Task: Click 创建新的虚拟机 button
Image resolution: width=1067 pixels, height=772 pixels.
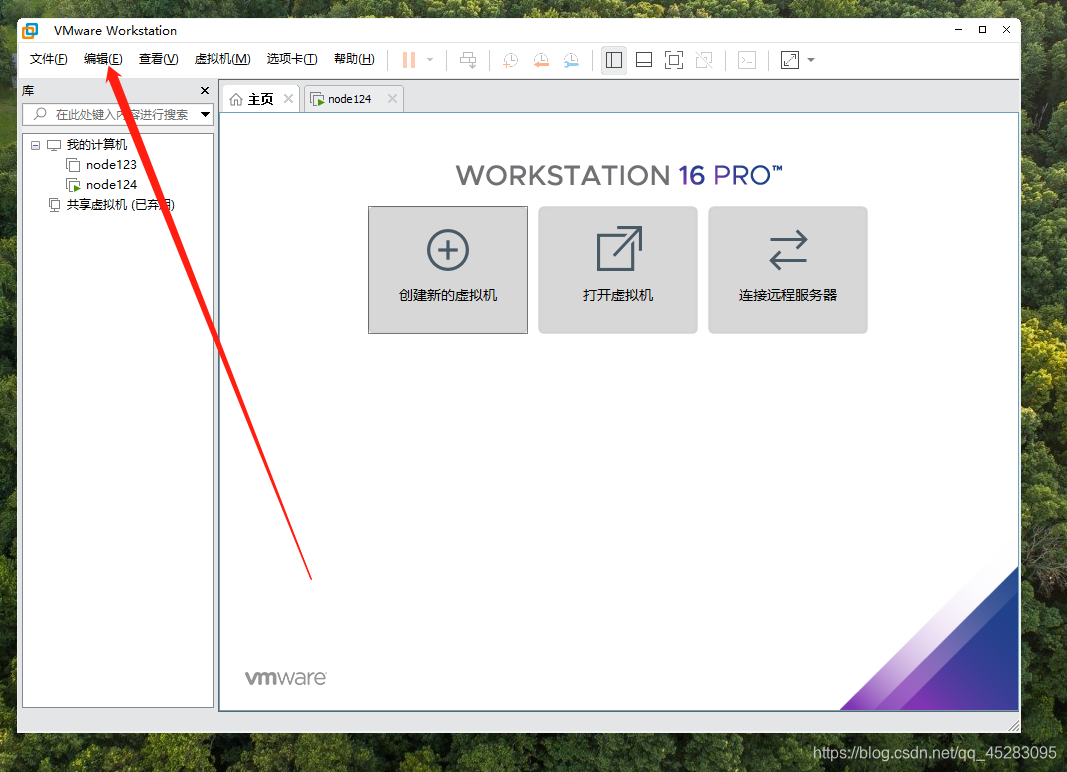Action: click(x=448, y=270)
